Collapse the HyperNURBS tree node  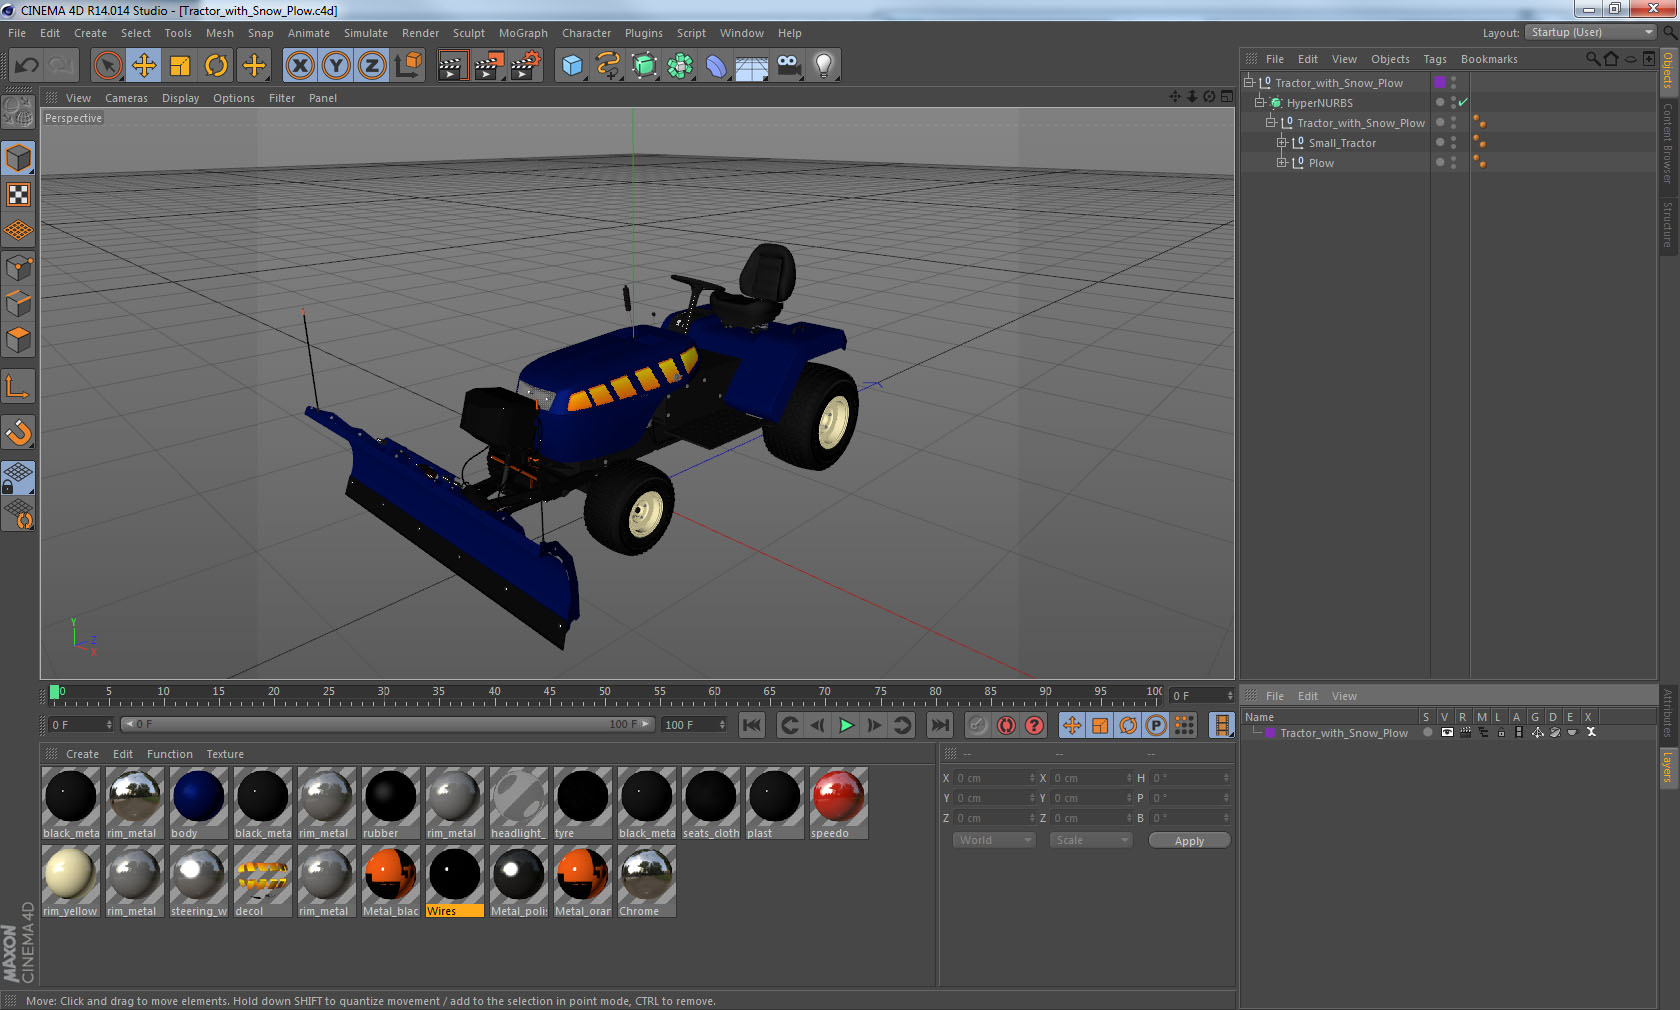pyautogui.click(x=1260, y=102)
